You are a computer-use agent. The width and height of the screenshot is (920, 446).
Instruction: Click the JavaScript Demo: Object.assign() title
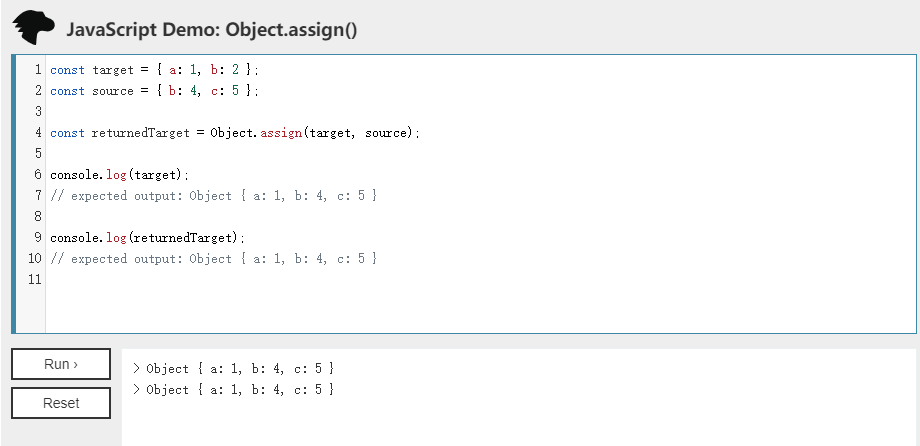[x=211, y=30]
